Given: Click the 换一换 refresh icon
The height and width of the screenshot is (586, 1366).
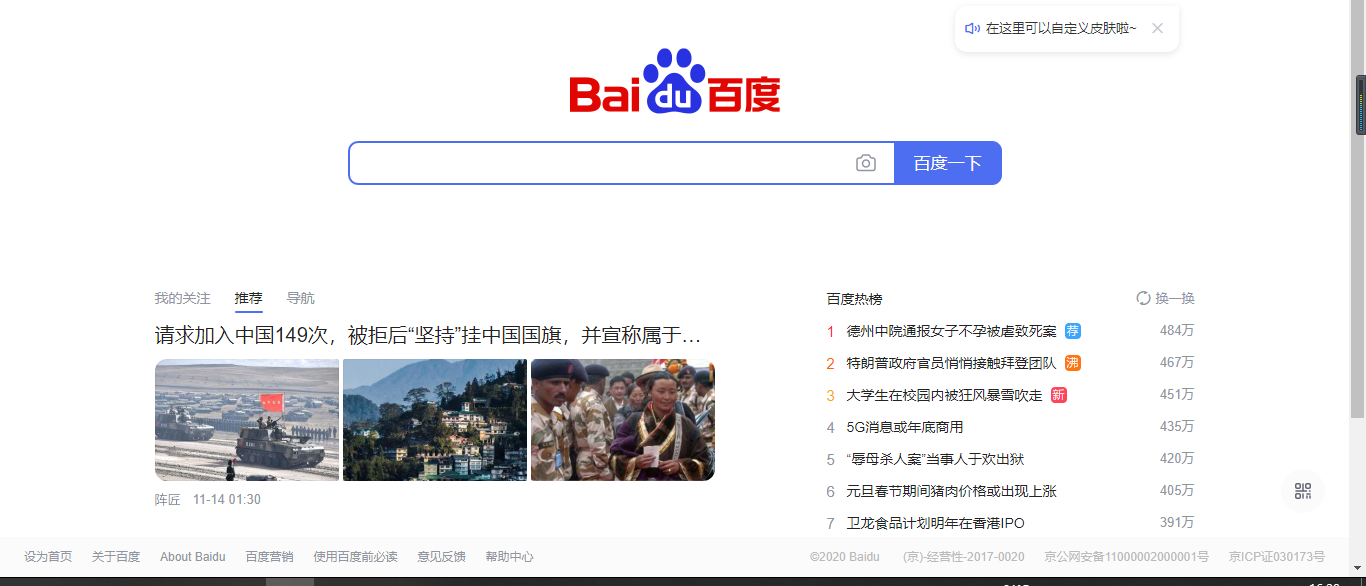Looking at the screenshot, I should (1144, 298).
